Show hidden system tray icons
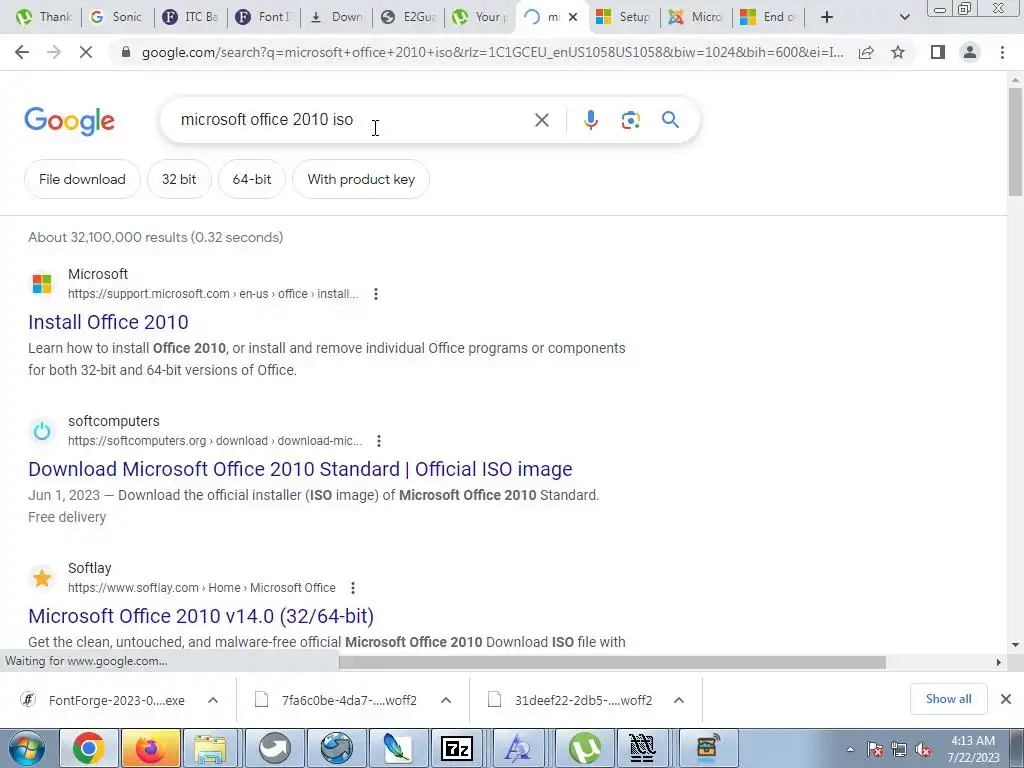 tap(850, 750)
